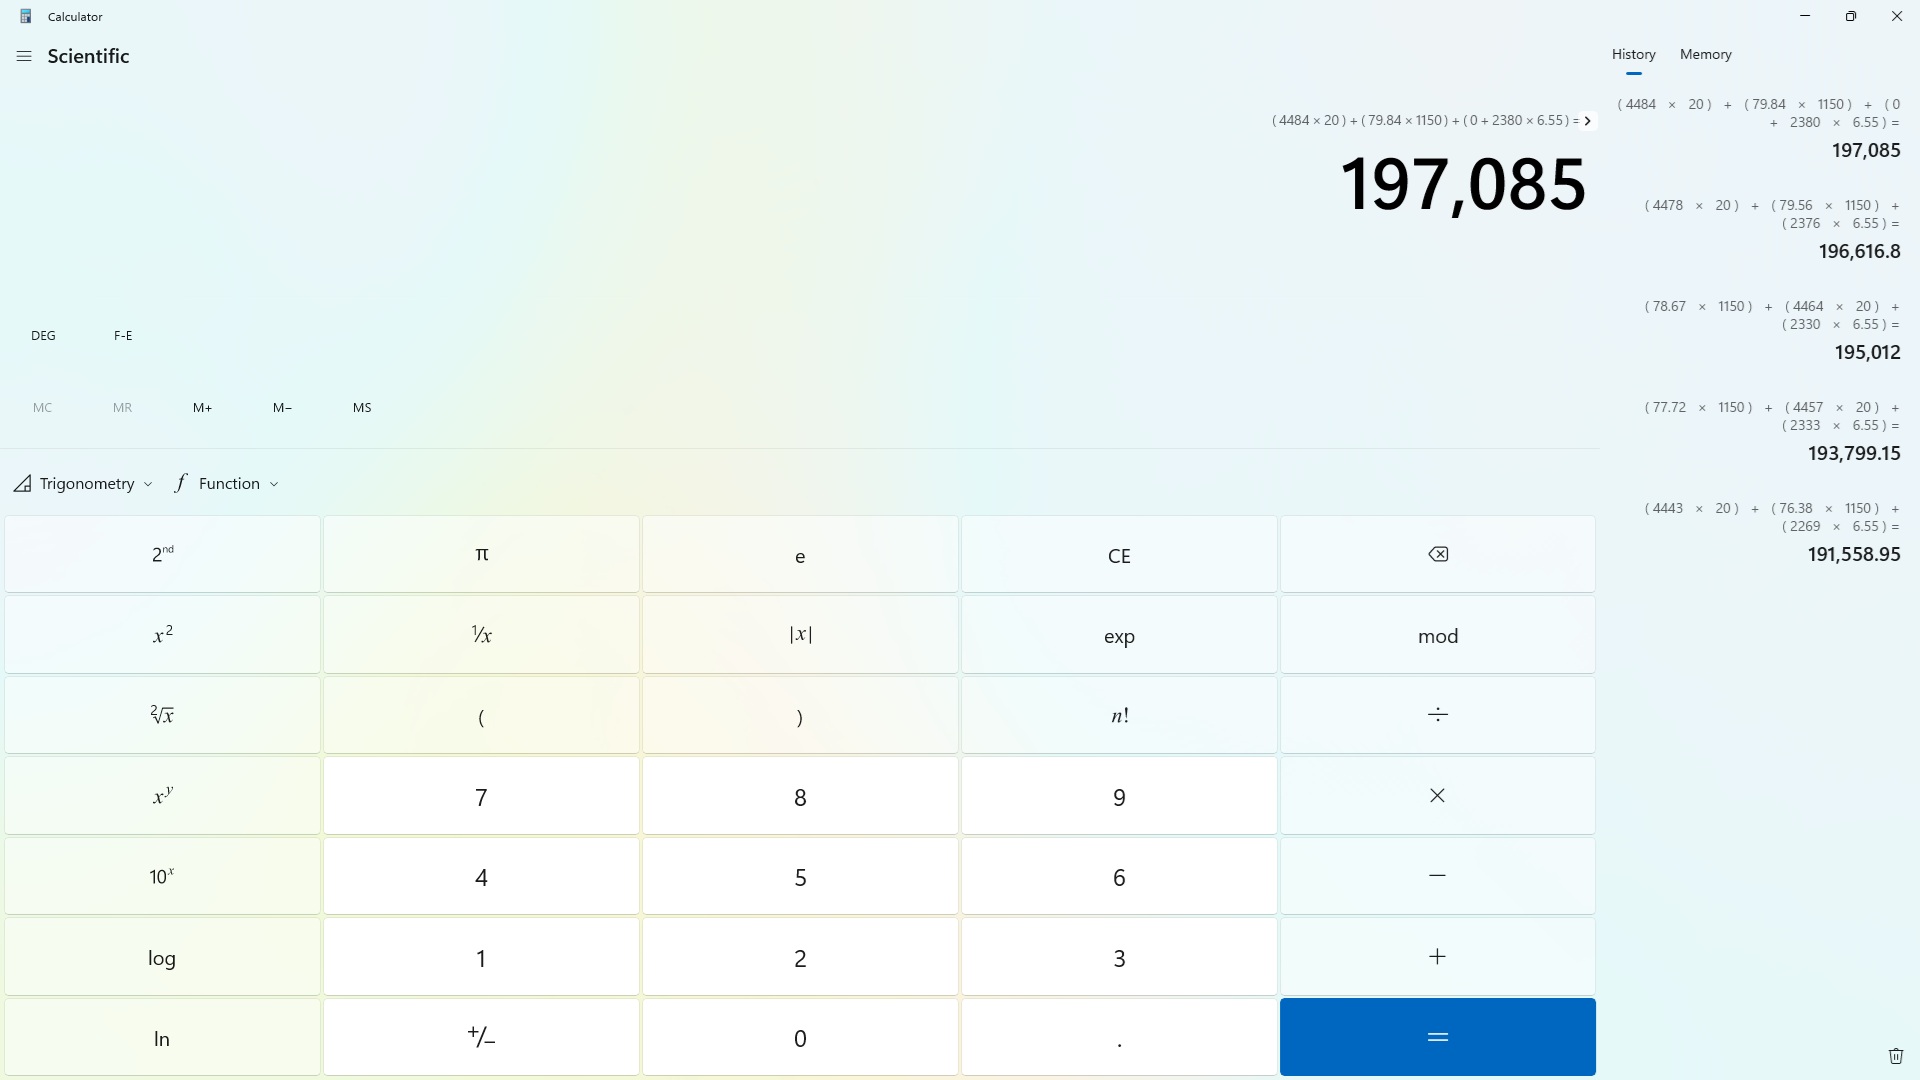Expand the Trigonometry dropdown
Image resolution: width=1920 pixels, height=1080 pixels.
(84, 484)
